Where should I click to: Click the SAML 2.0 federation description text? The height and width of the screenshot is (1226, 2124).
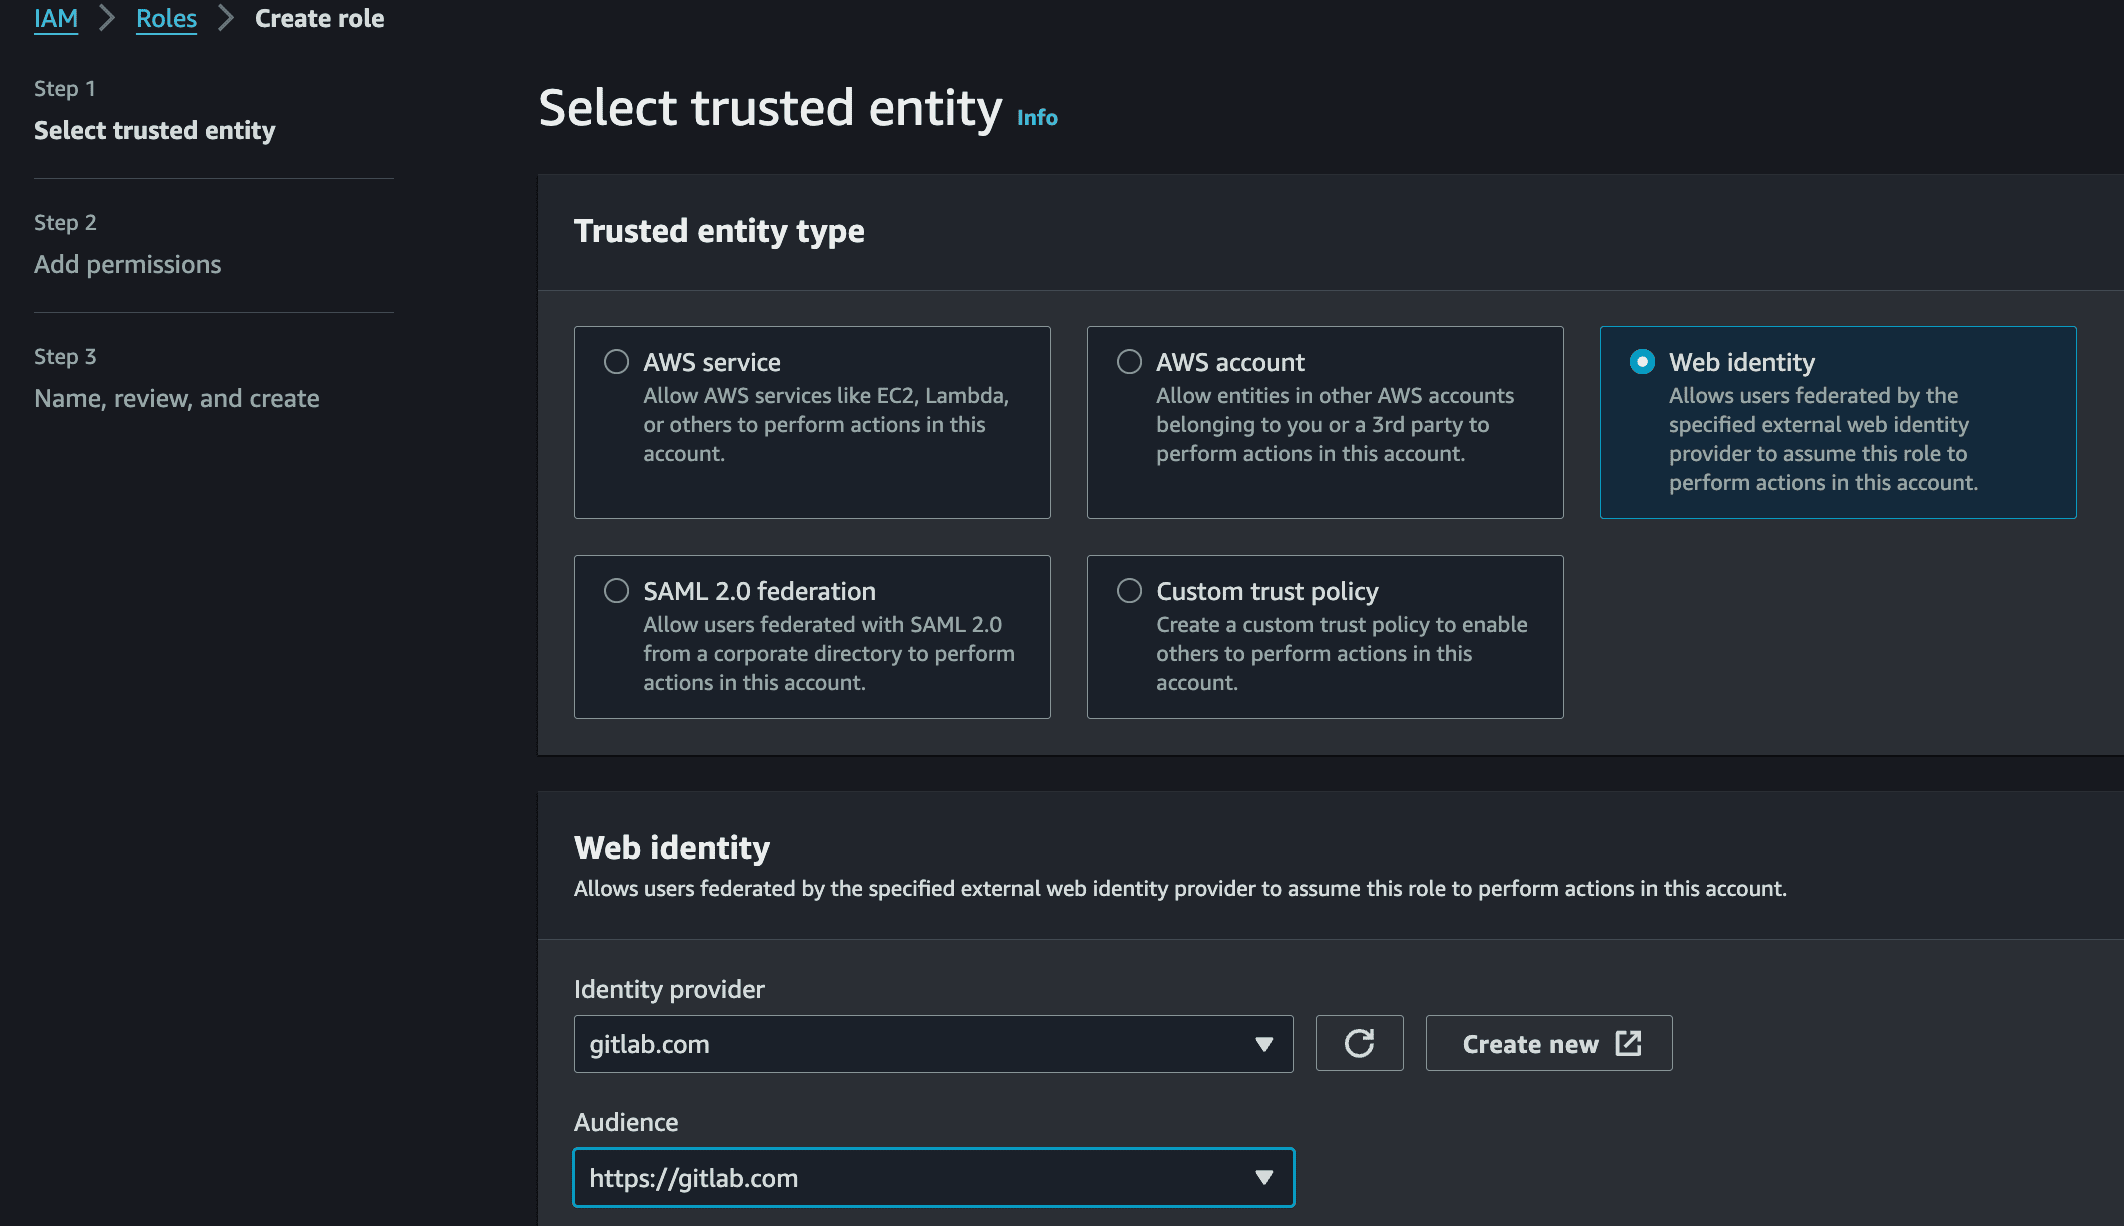point(829,653)
